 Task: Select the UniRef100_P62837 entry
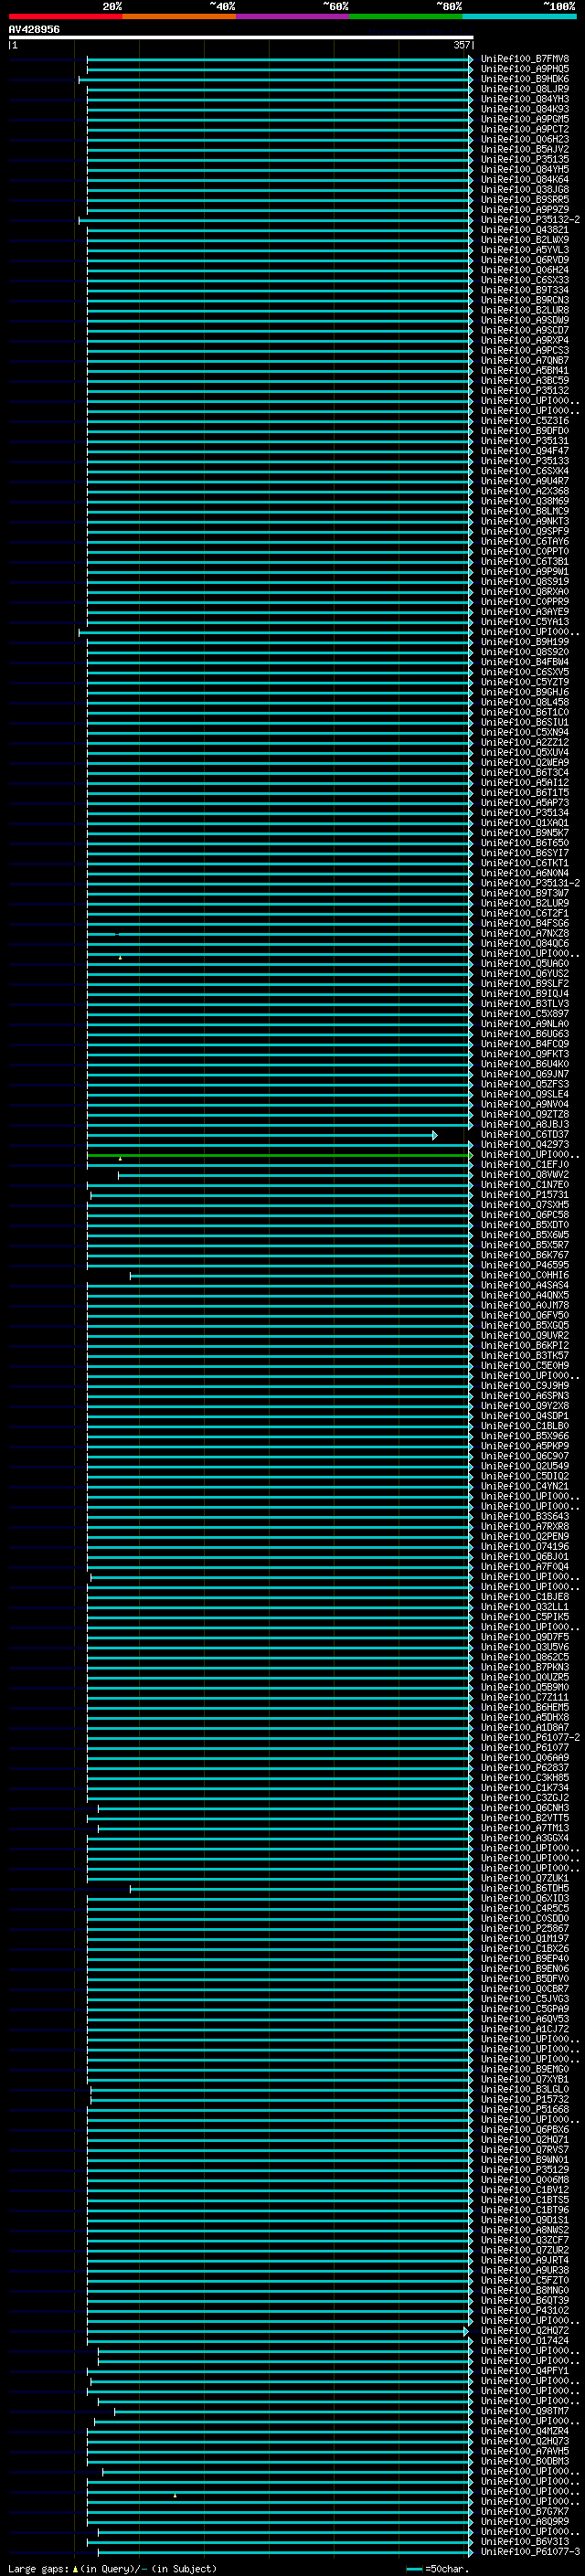[525, 1768]
